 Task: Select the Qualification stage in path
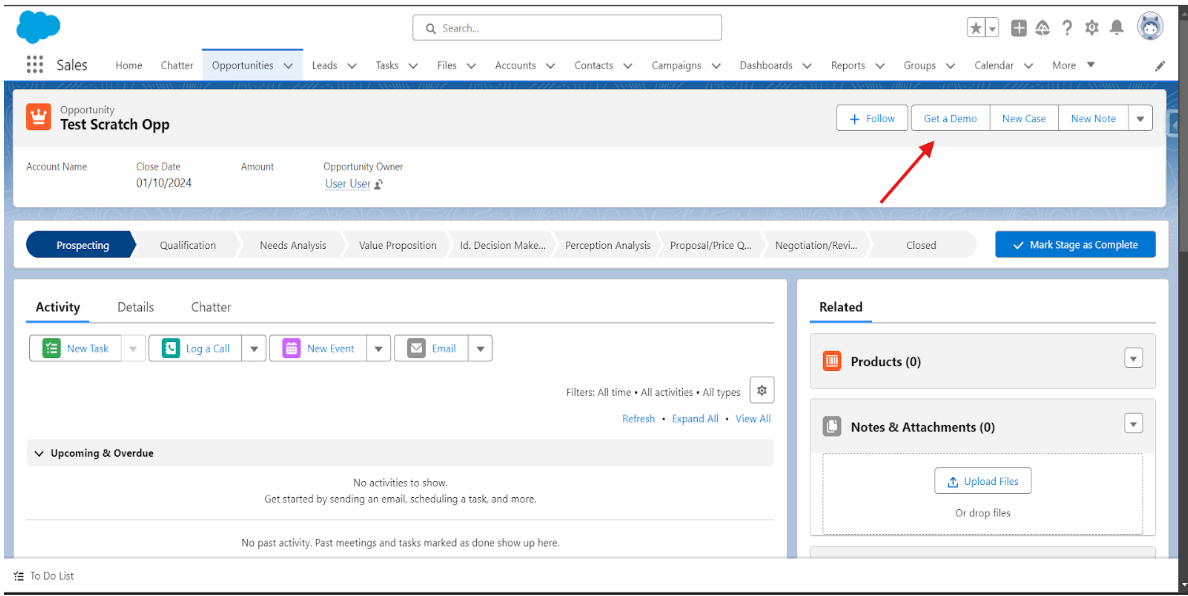pyautogui.click(x=188, y=245)
